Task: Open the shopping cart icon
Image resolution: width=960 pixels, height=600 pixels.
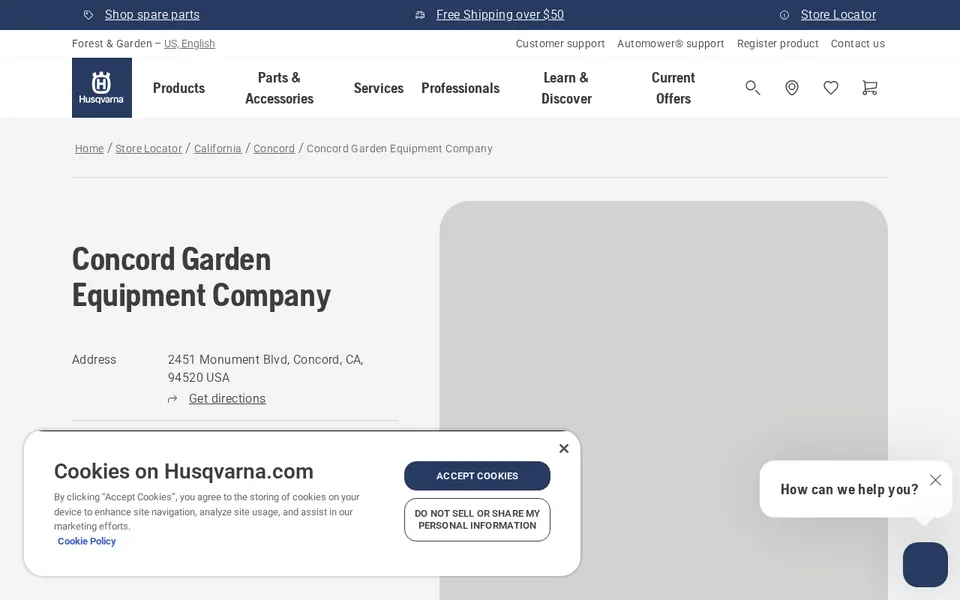Action: [869, 88]
